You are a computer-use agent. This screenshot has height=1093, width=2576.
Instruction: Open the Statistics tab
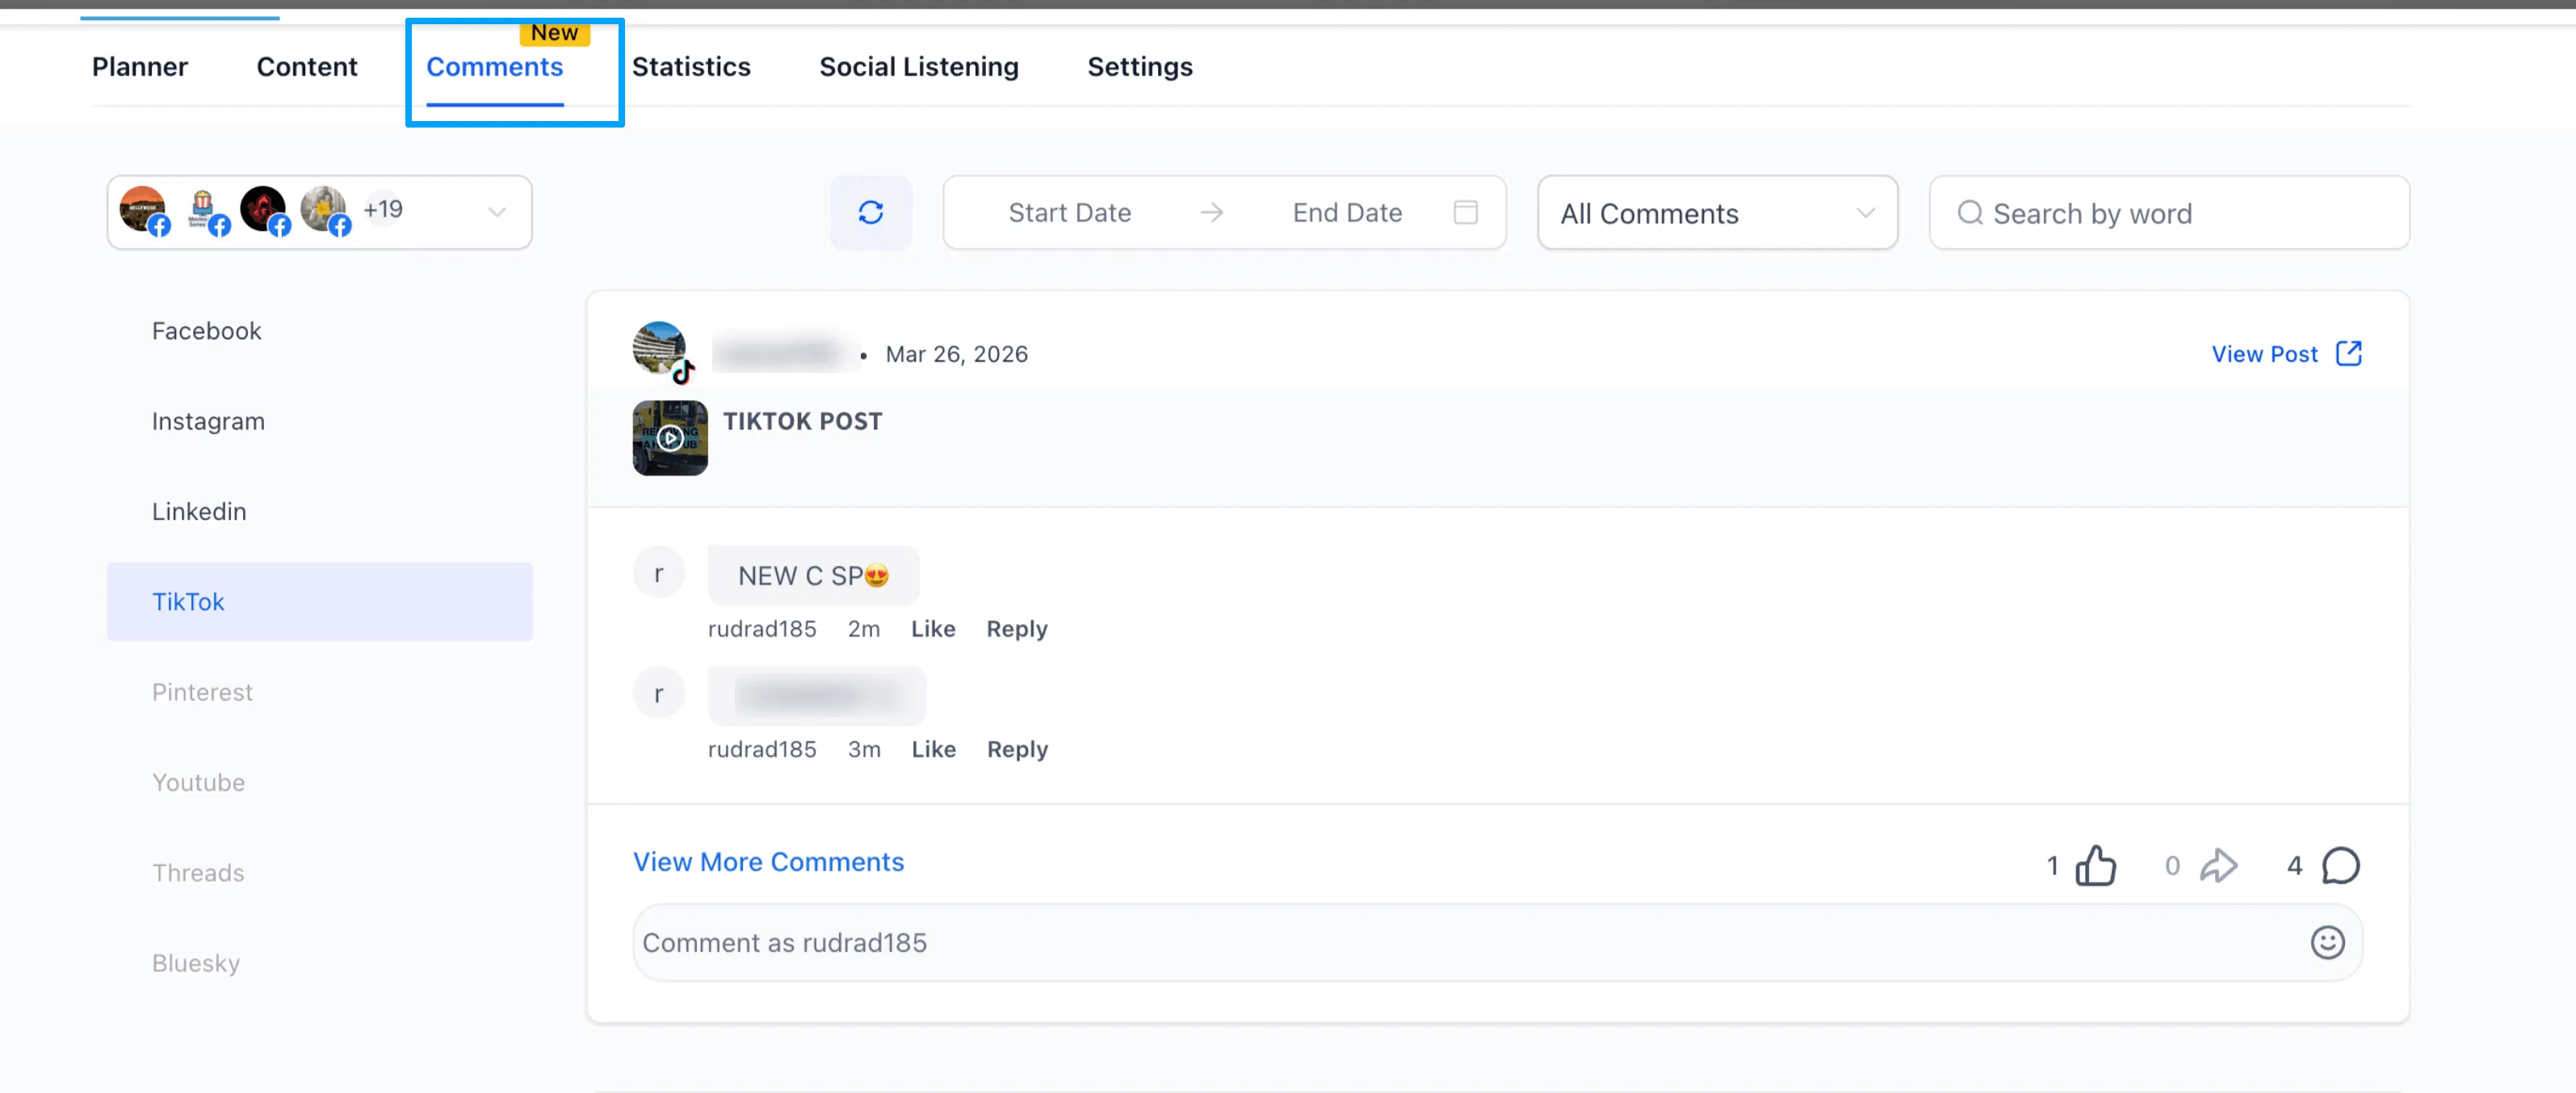pyautogui.click(x=691, y=66)
